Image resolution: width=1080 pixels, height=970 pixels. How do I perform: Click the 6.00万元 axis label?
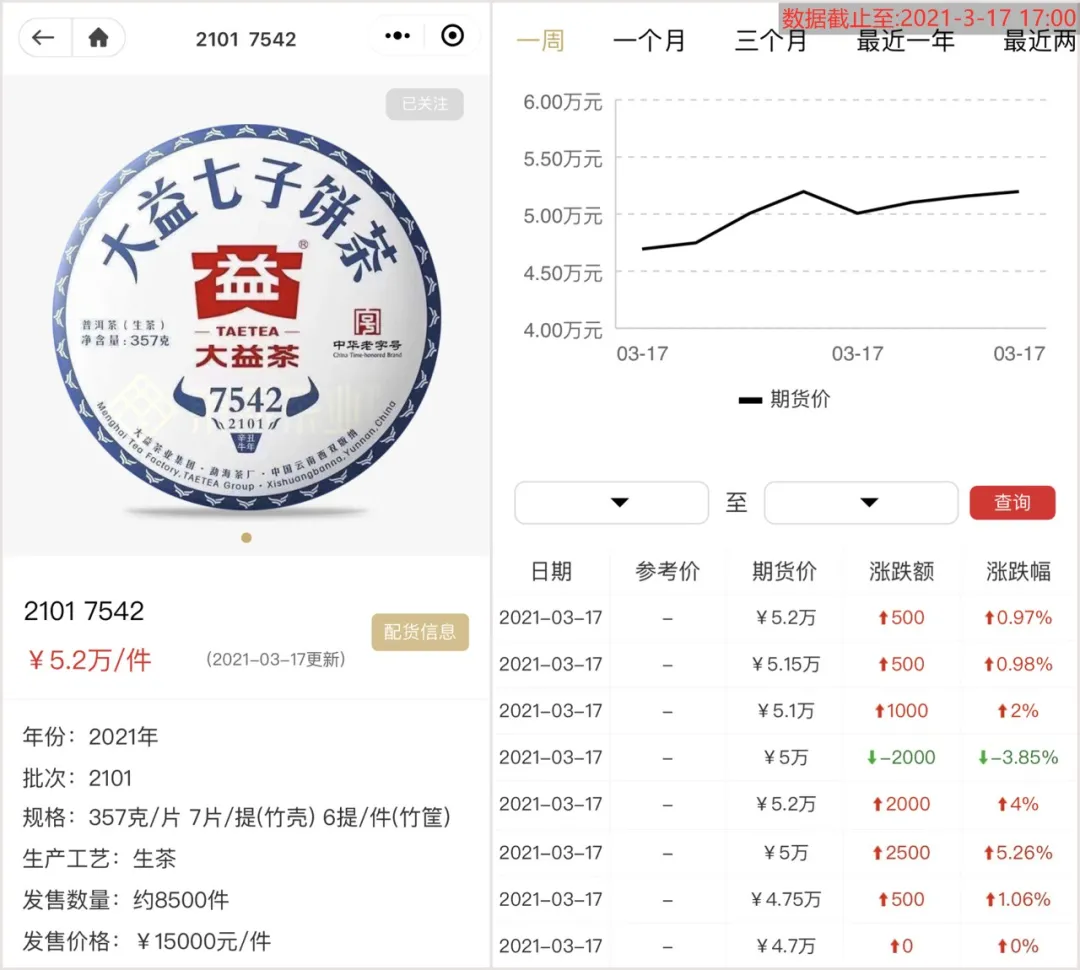[563, 102]
